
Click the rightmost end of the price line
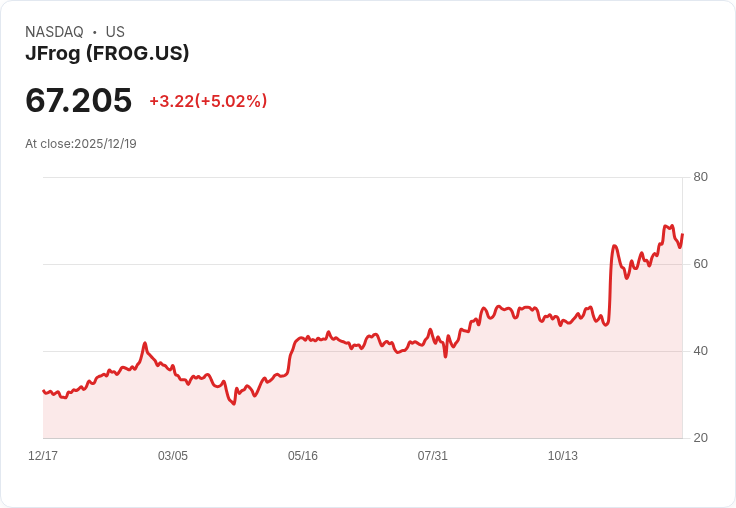click(682, 235)
